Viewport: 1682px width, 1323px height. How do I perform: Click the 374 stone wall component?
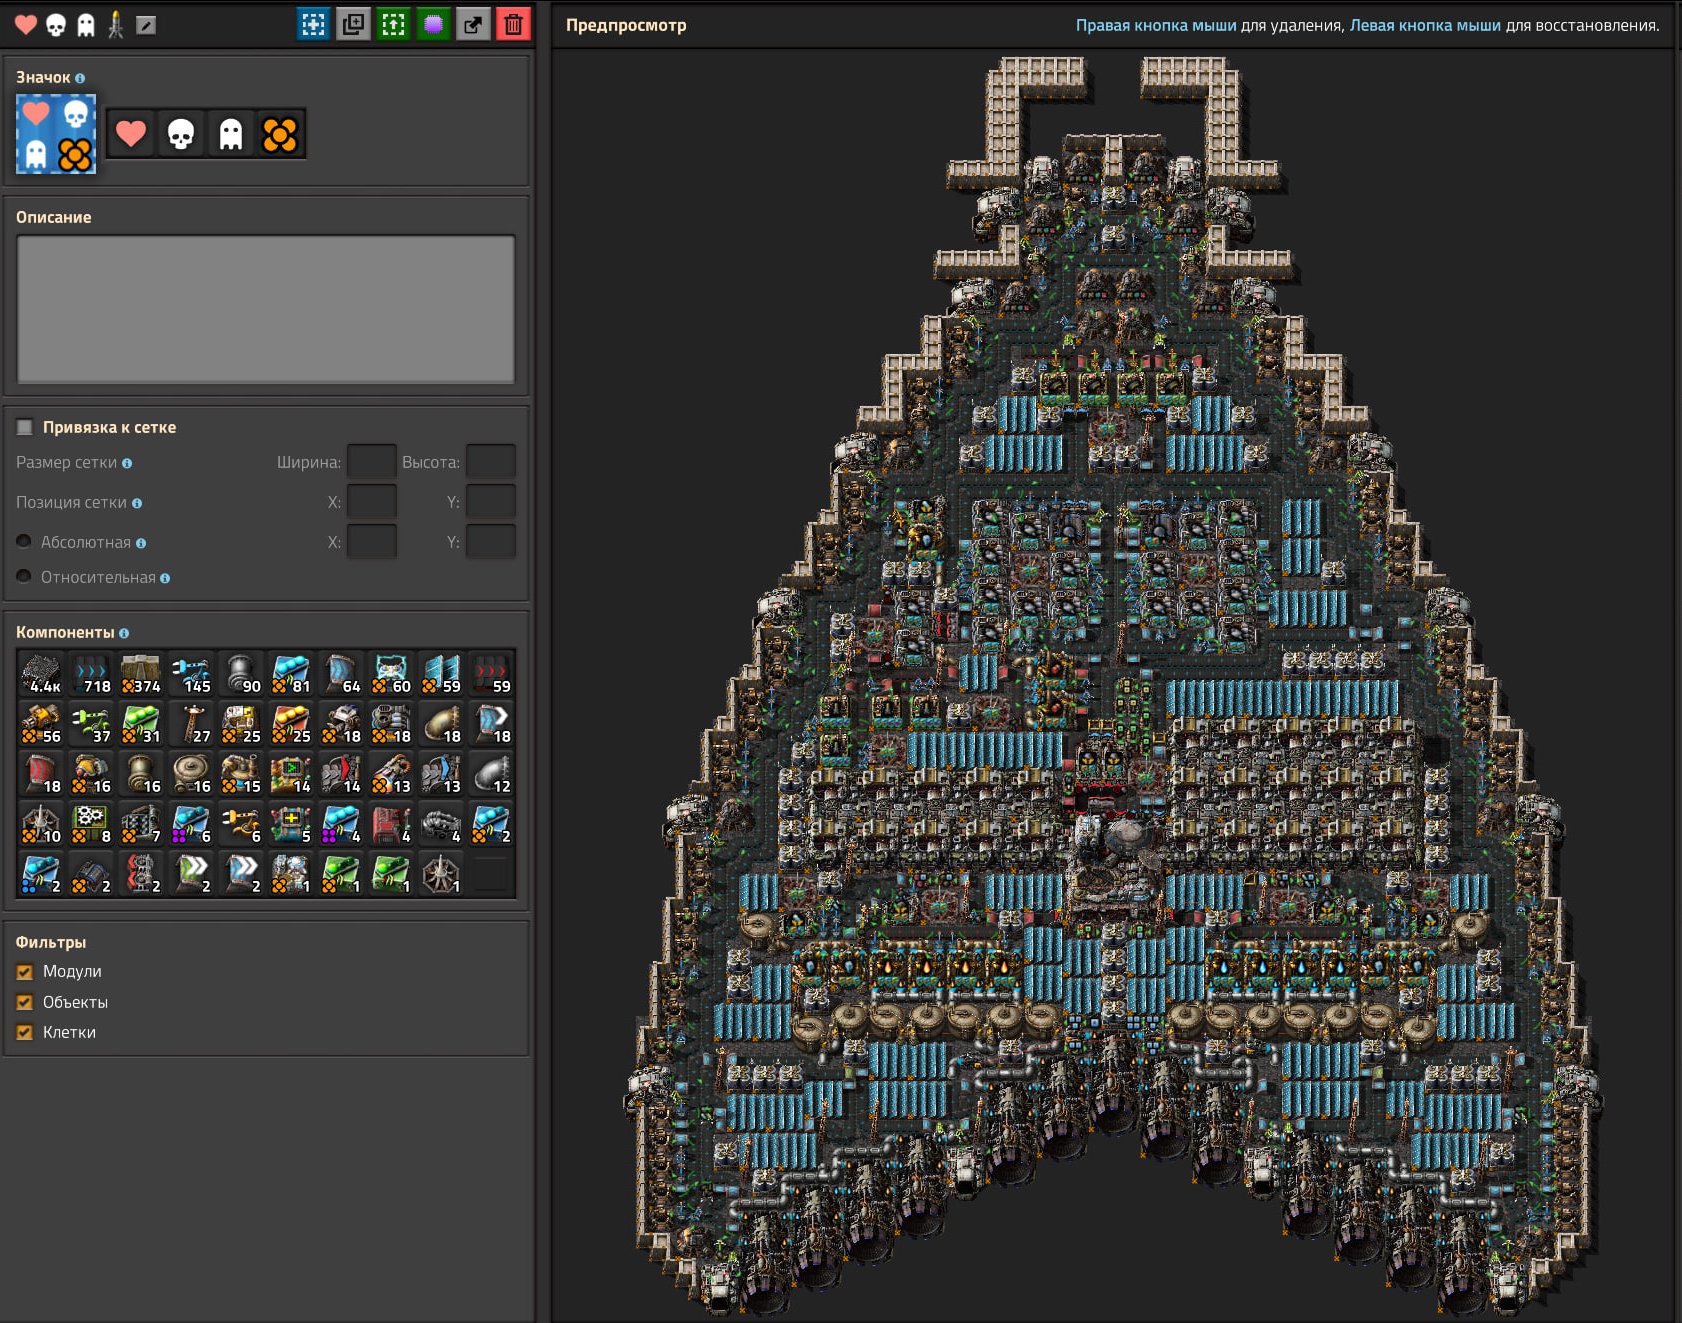141,673
